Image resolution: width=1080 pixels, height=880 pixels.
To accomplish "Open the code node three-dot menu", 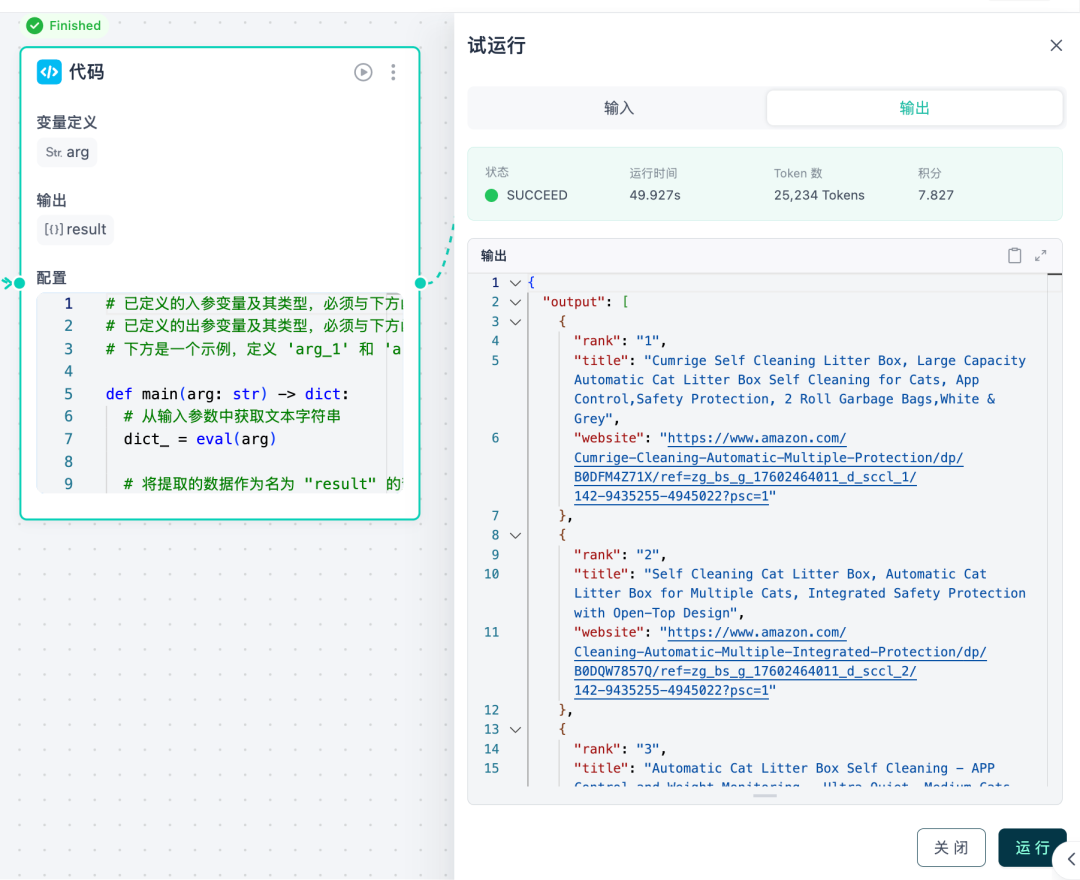I will pos(393,72).
